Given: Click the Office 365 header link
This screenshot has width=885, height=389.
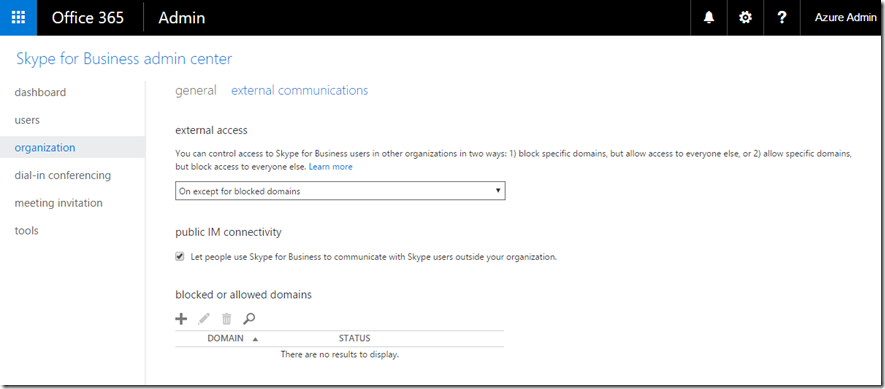Looking at the screenshot, I should pyautogui.click(x=87, y=18).
